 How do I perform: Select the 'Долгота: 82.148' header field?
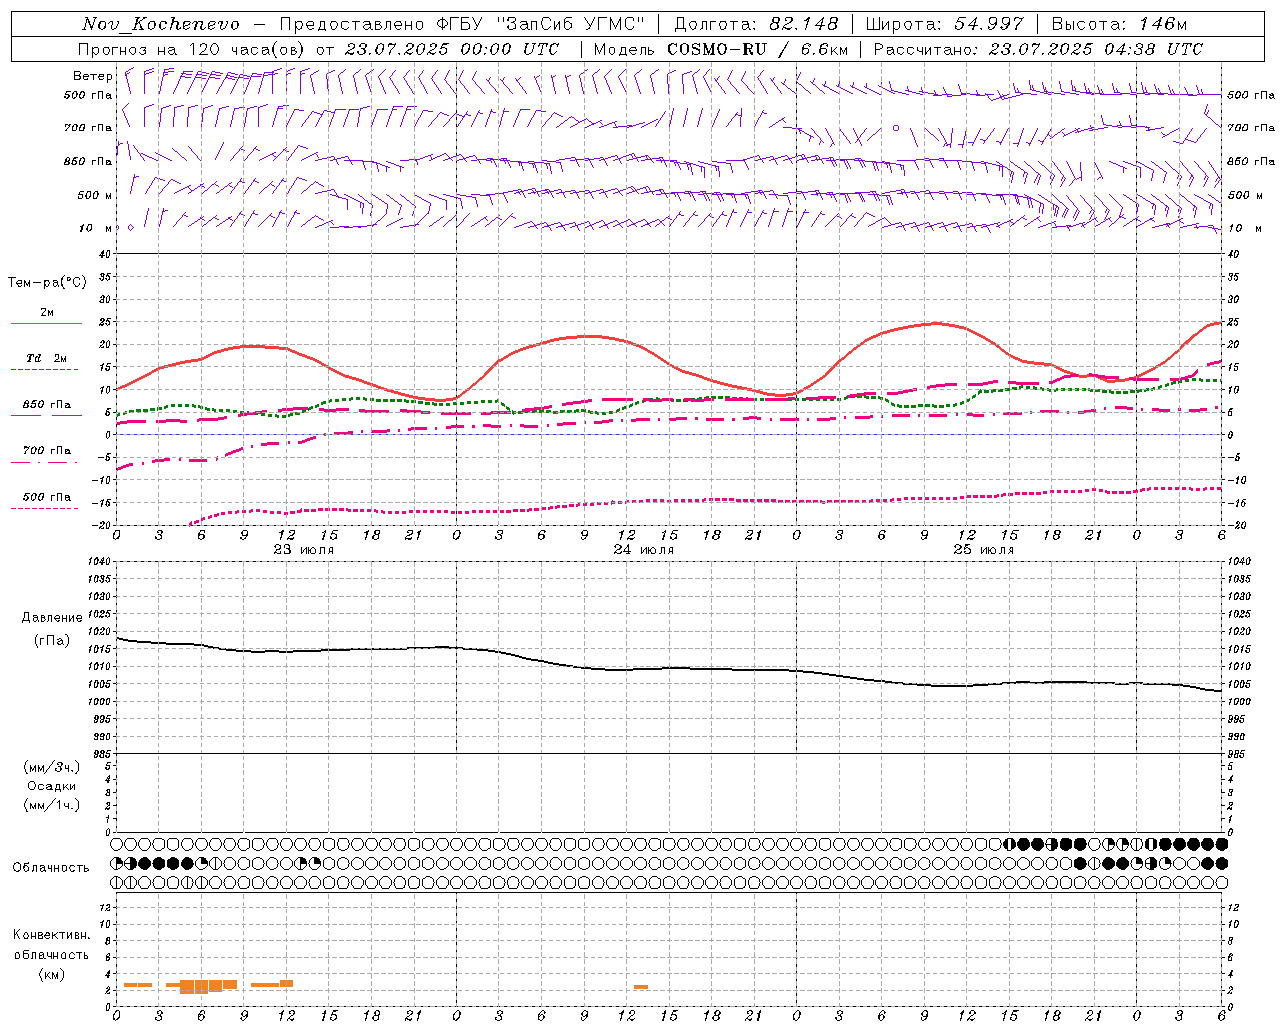(x=756, y=24)
